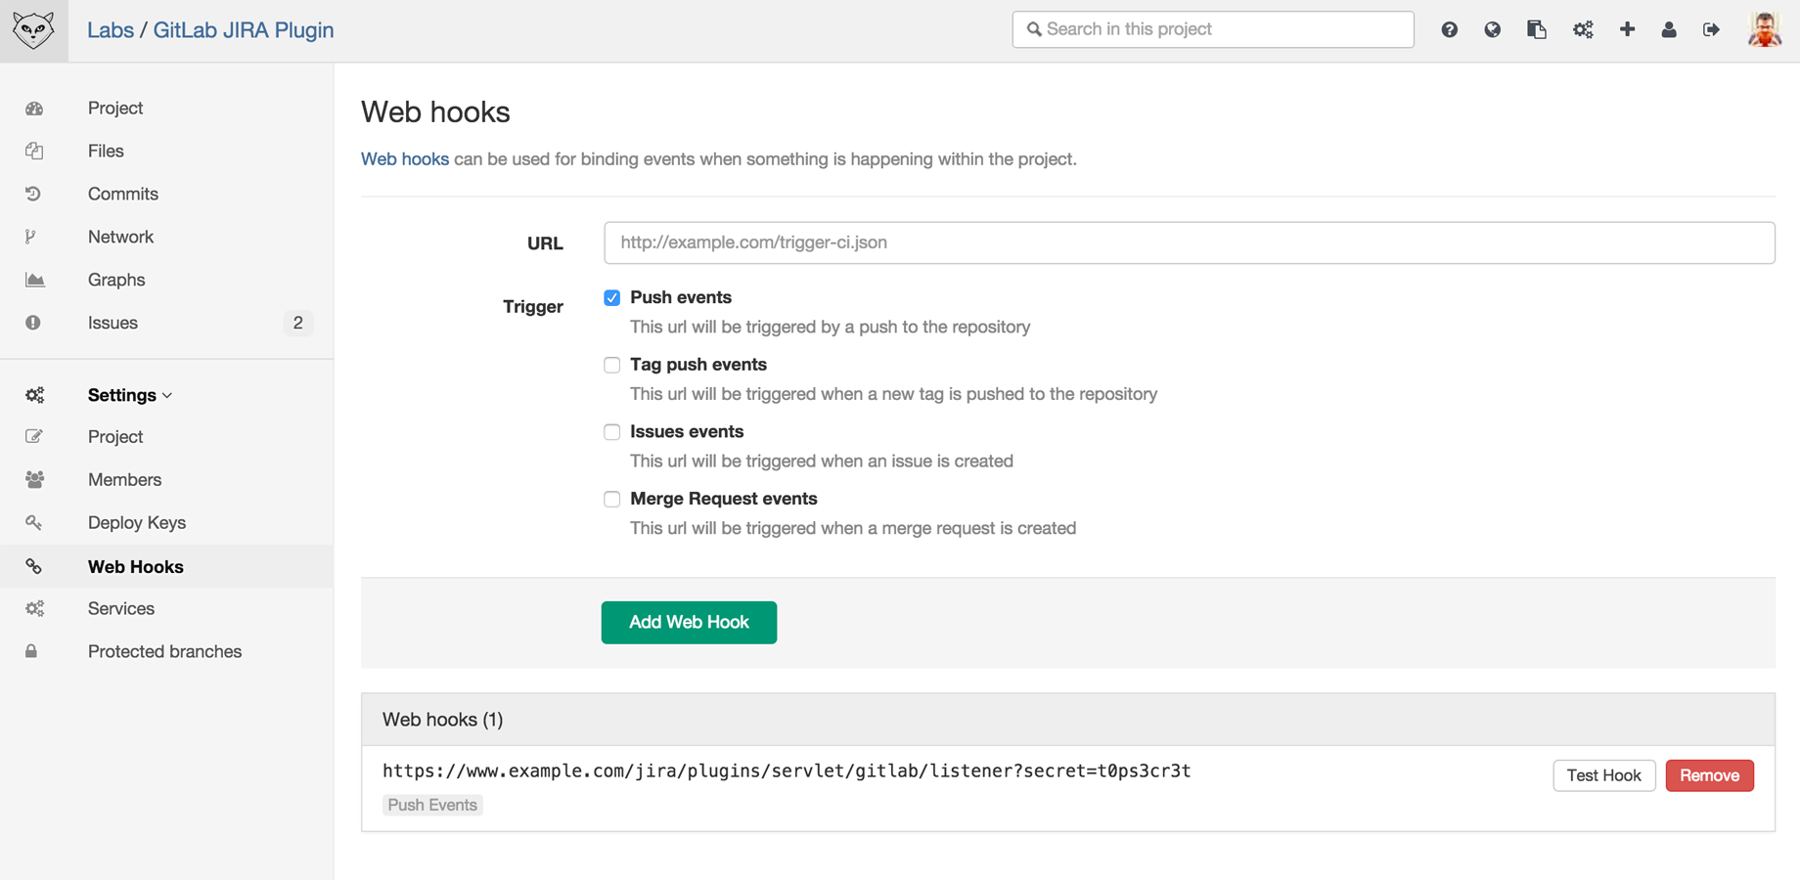Screen dimensions: 1800x880
Task: Test the existing listener web hook
Action: click(x=1604, y=775)
